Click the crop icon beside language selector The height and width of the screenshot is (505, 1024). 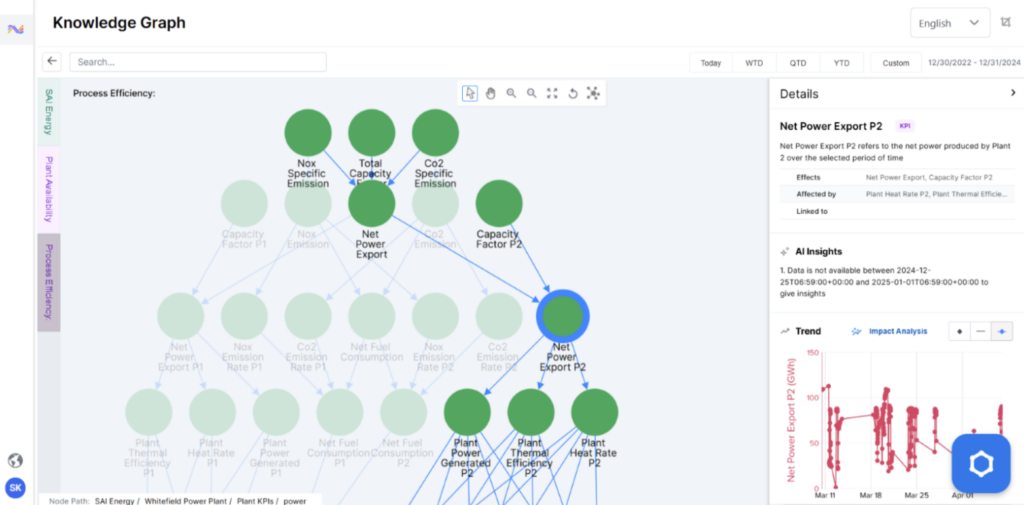pyautogui.click(x=1006, y=23)
